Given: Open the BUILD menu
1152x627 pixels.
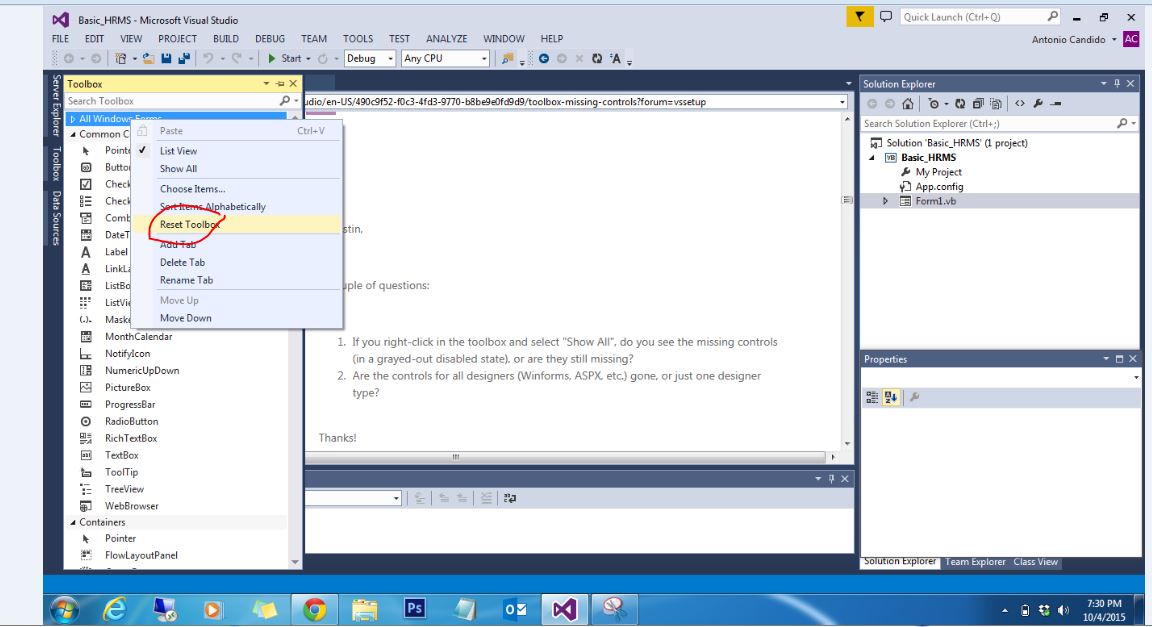Looking at the screenshot, I should pyautogui.click(x=226, y=39).
